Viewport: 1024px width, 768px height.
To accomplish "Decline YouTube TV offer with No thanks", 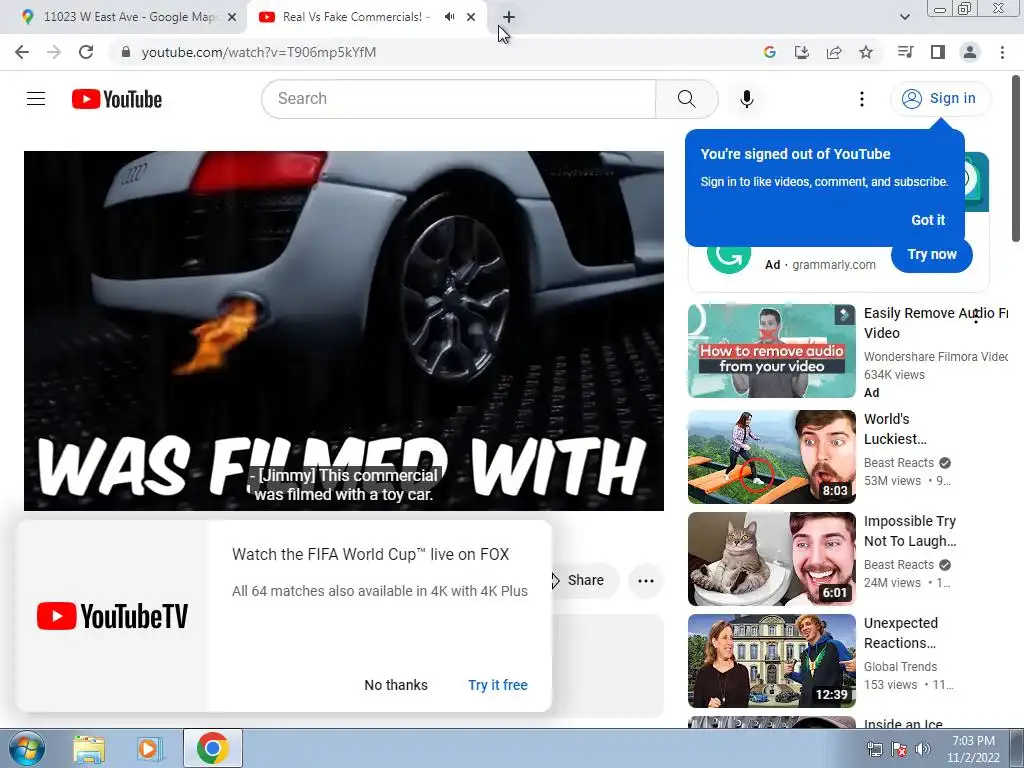I will [396, 685].
